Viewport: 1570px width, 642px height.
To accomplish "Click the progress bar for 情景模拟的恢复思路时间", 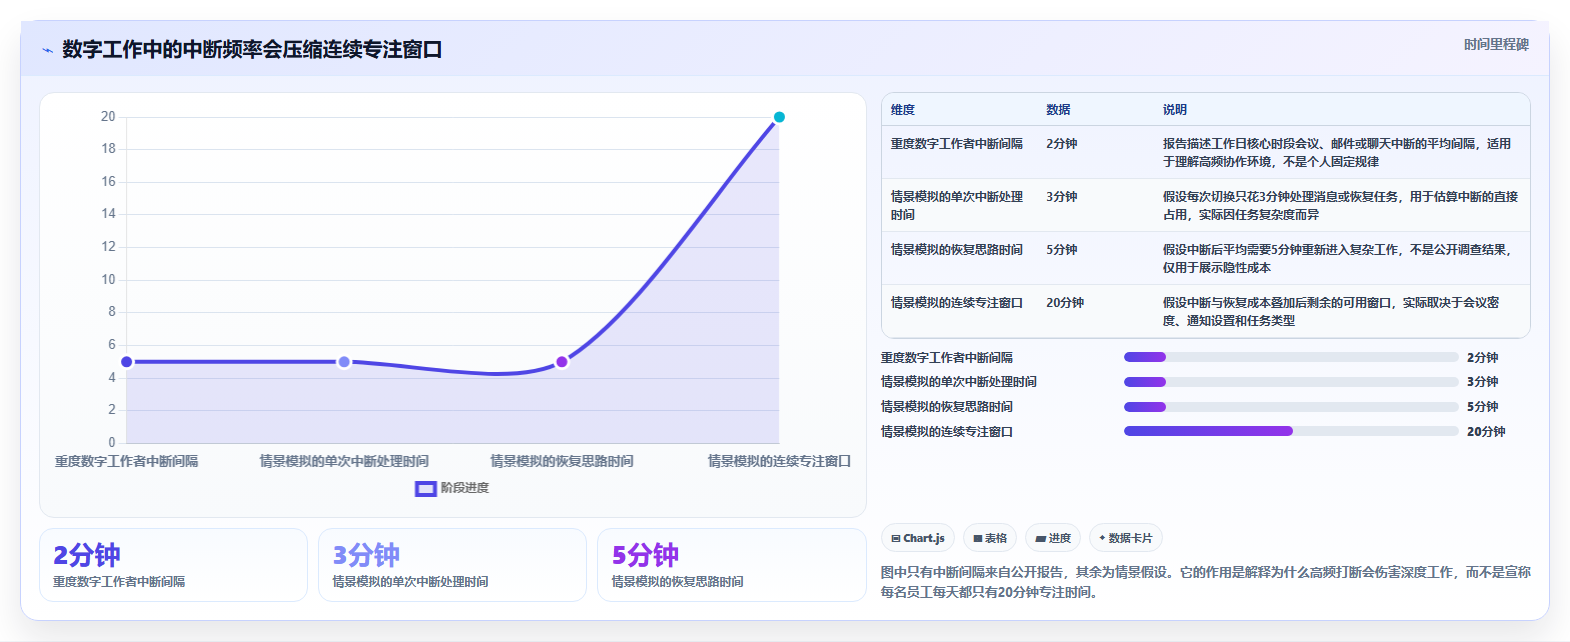I will tap(1291, 407).
